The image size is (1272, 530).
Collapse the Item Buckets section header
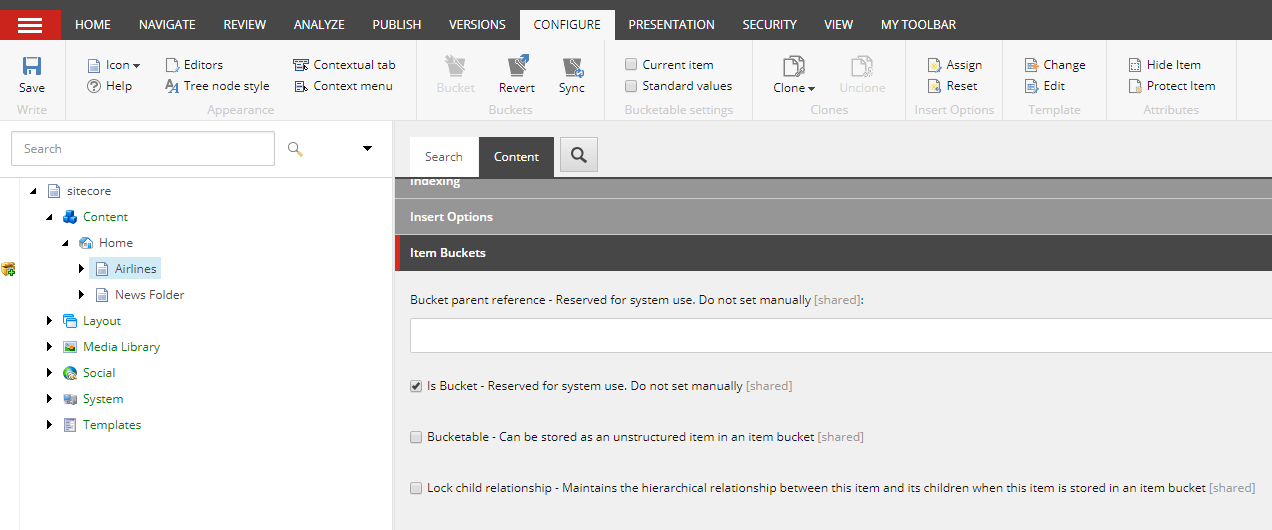pyautogui.click(x=834, y=253)
